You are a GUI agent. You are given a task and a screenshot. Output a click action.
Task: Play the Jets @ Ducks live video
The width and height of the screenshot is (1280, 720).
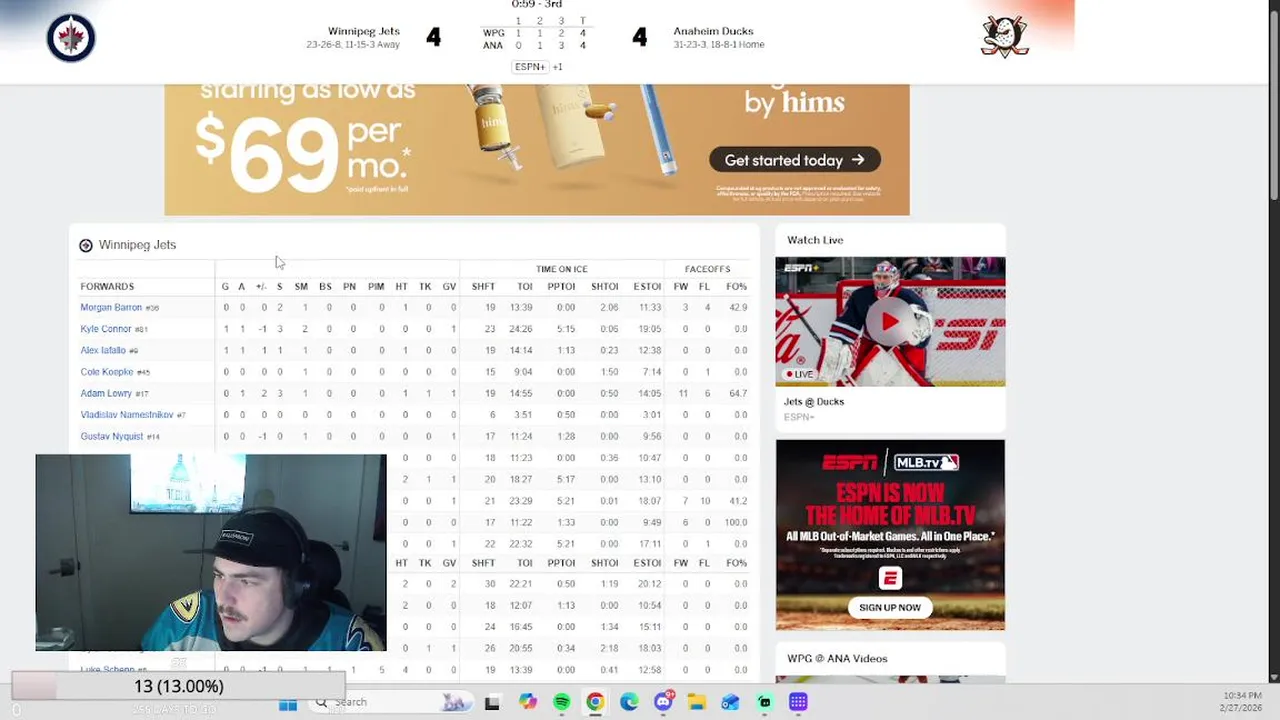(x=890, y=322)
